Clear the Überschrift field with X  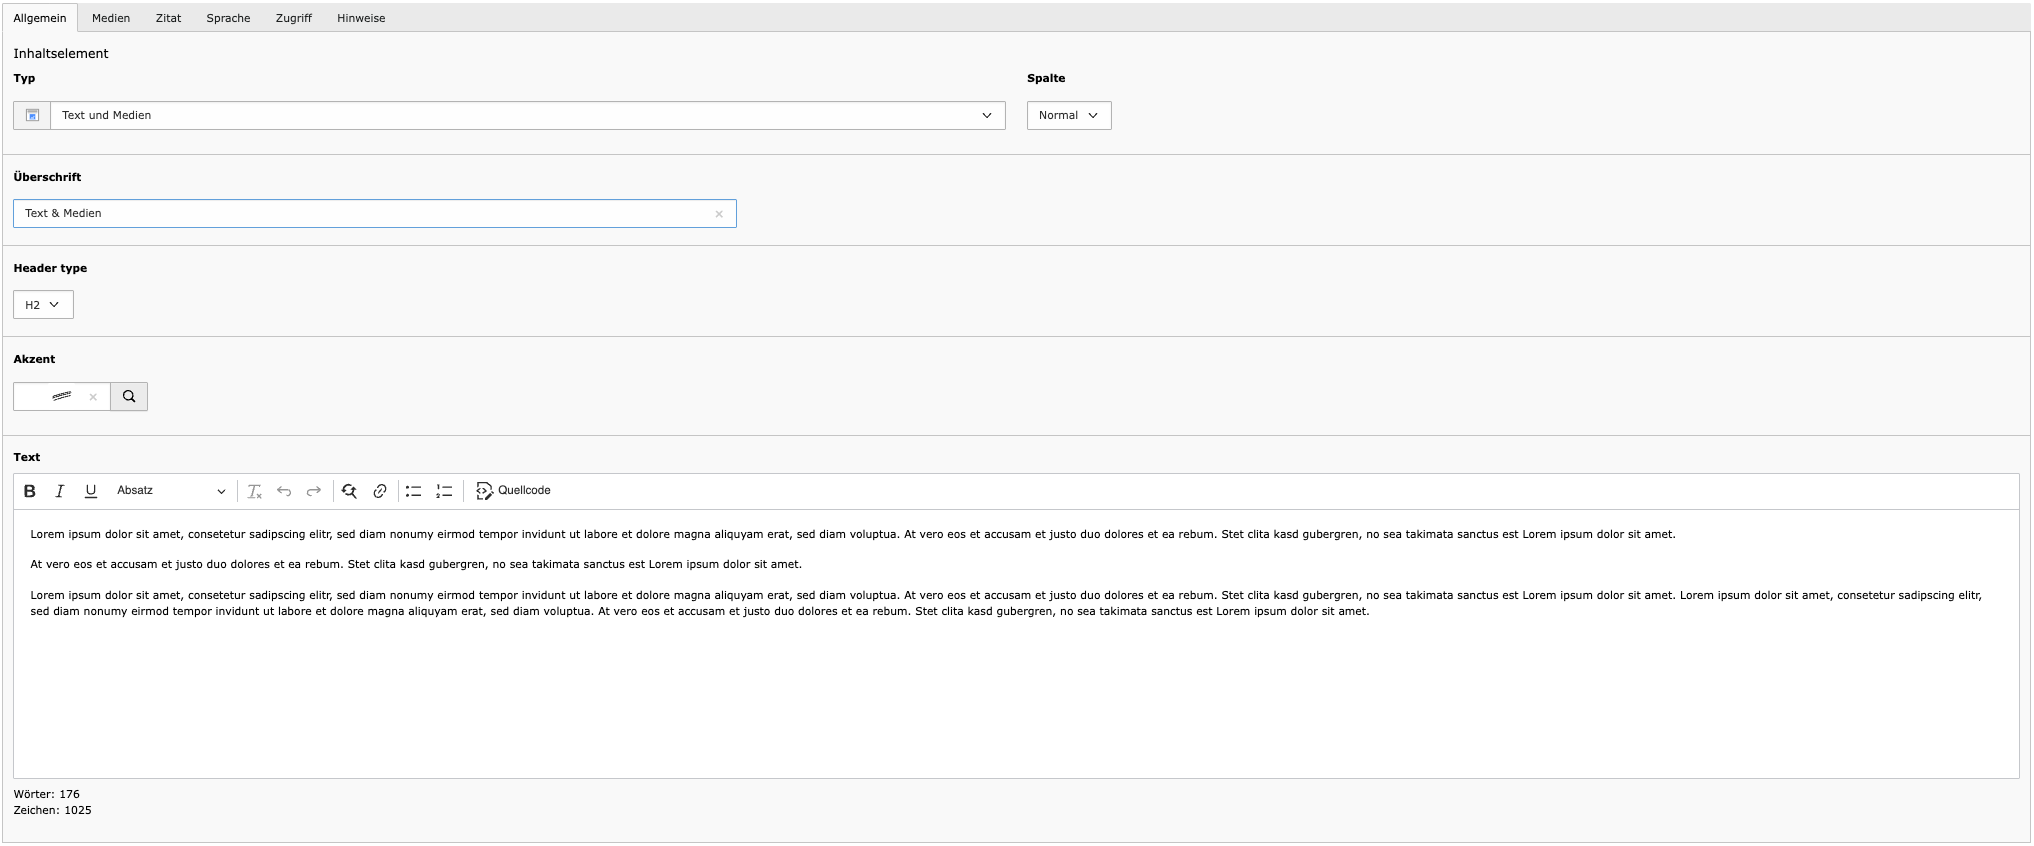[x=719, y=214]
